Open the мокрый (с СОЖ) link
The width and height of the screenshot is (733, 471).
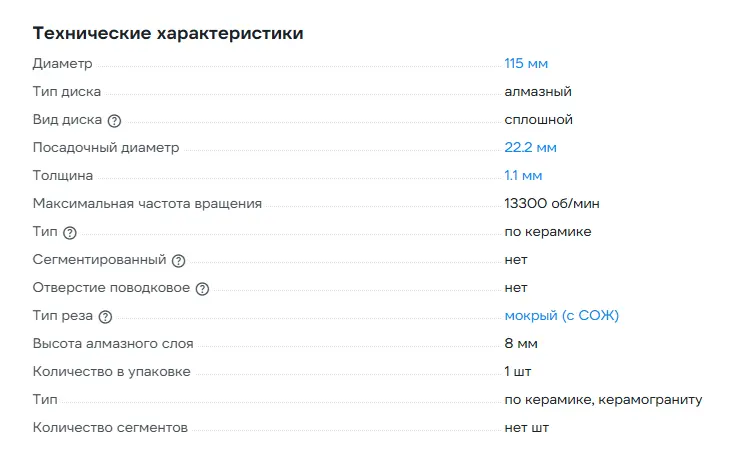[x=562, y=316]
